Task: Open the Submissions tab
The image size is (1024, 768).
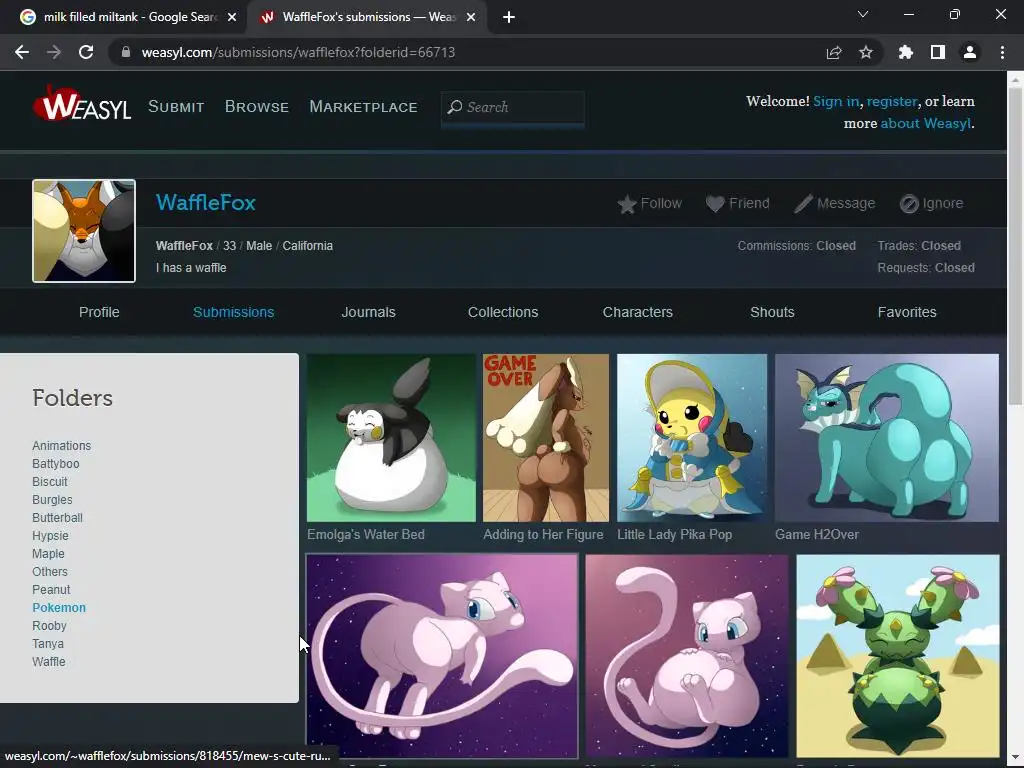Action: coord(234,312)
